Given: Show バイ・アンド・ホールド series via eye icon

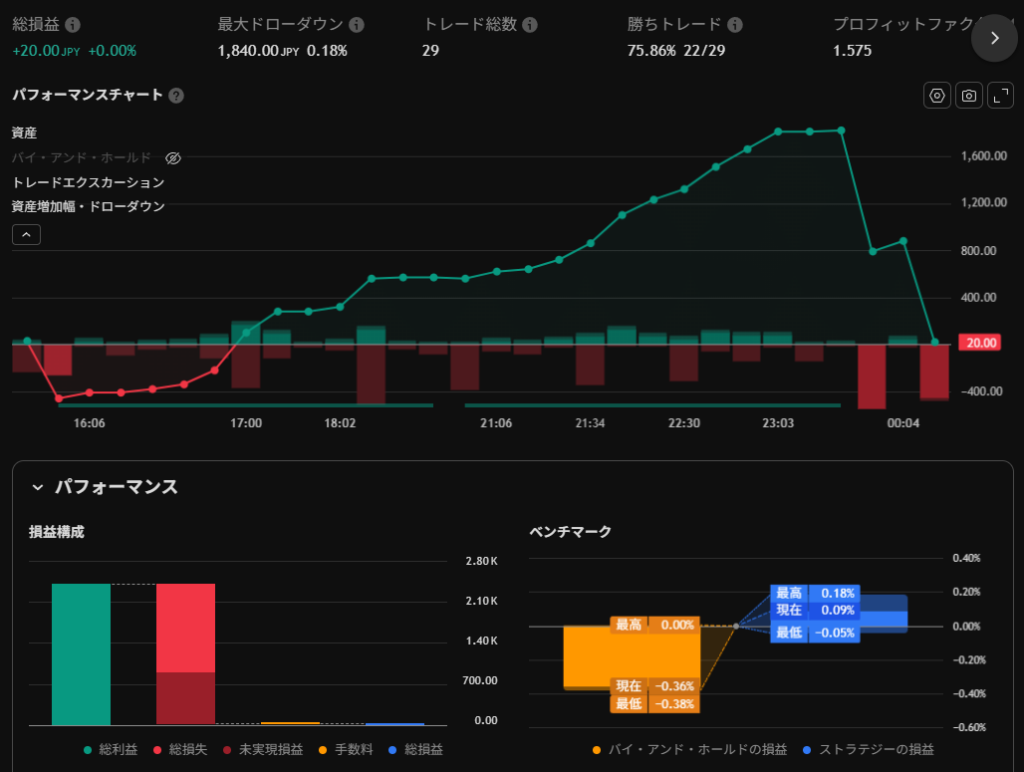Looking at the screenshot, I should point(172,158).
